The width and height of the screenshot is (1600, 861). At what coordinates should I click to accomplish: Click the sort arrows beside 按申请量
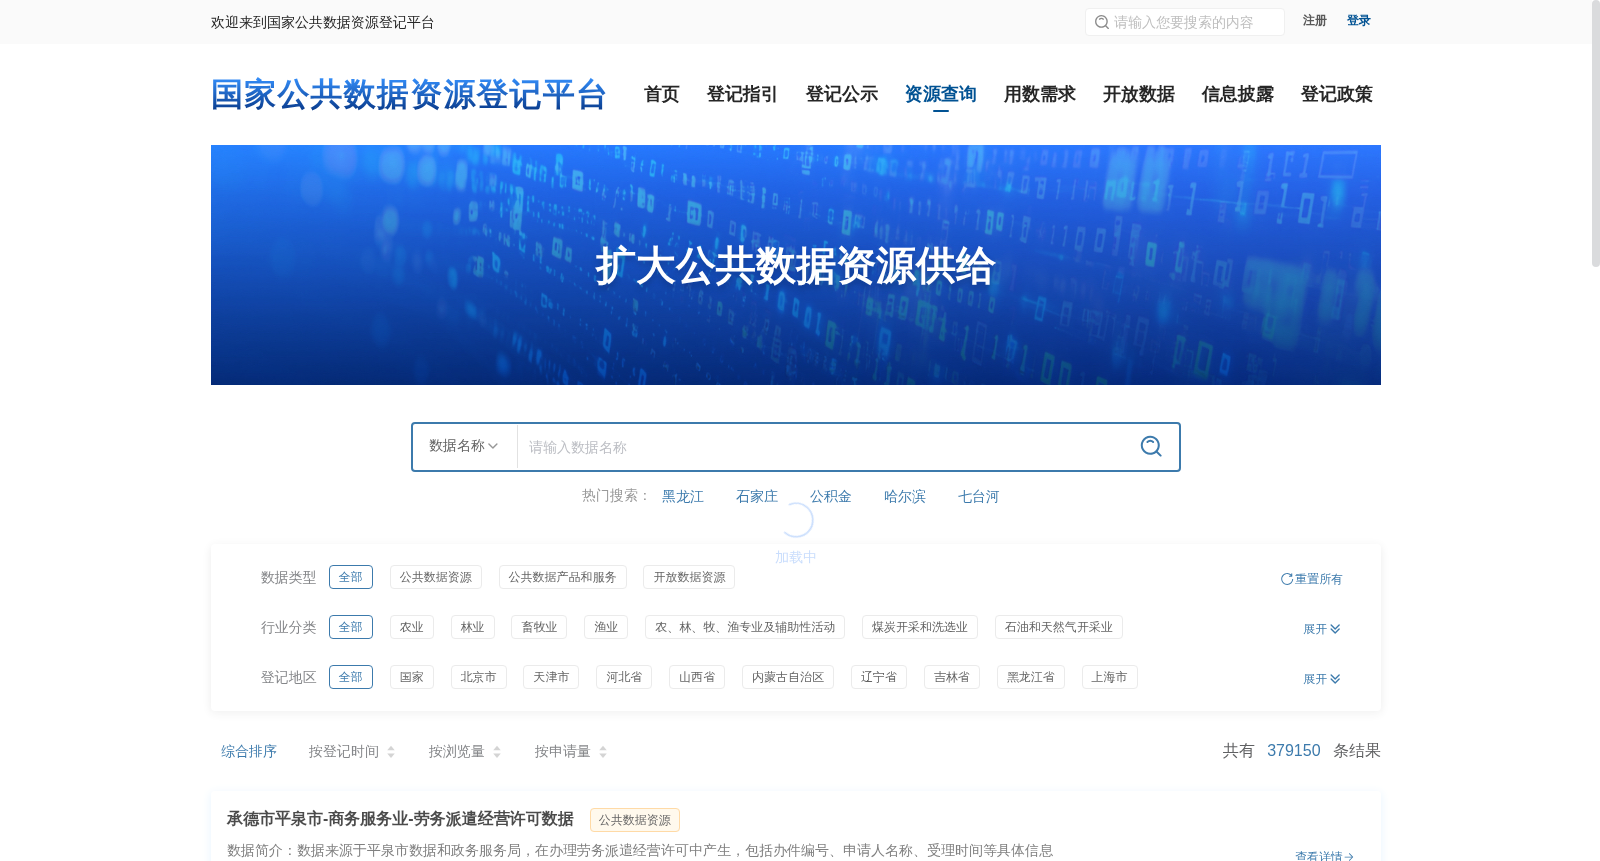[x=603, y=752]
